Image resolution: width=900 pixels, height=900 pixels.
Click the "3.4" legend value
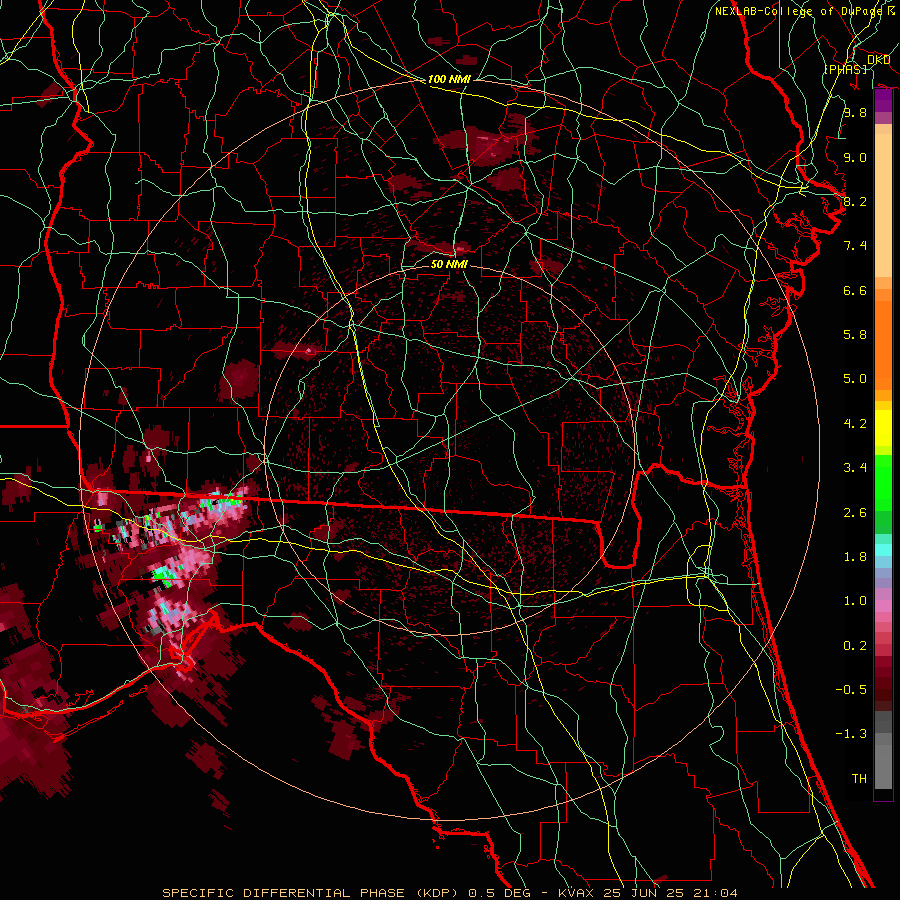coord(855,468)
